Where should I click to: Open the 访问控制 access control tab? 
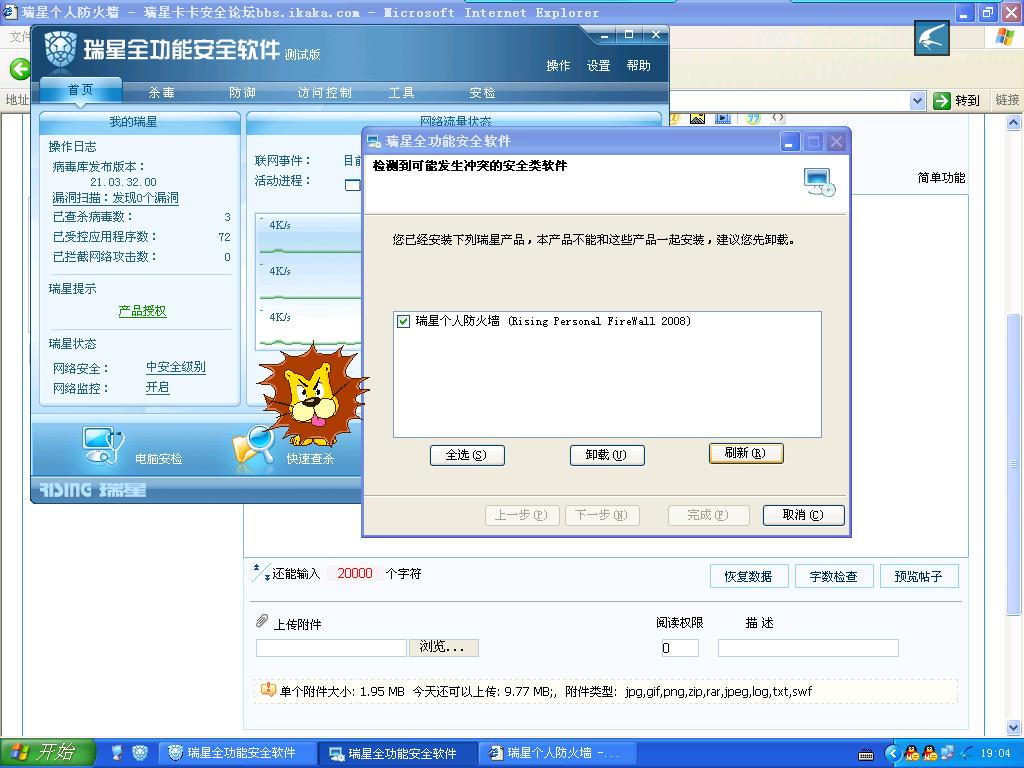coord(325,93)
